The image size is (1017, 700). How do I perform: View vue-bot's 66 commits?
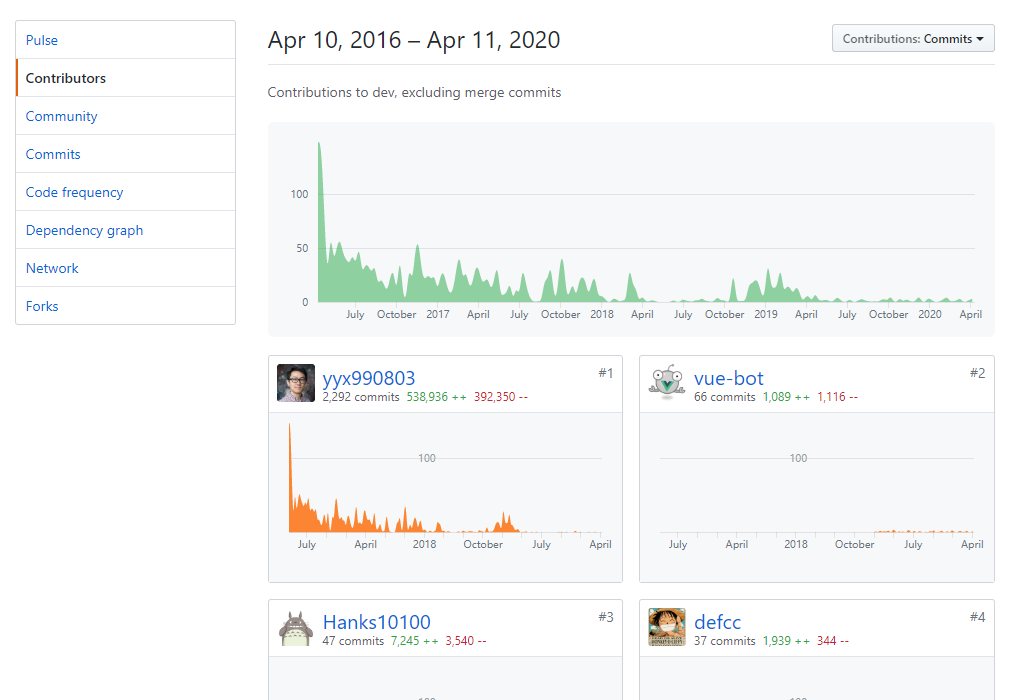pos(725,397)
